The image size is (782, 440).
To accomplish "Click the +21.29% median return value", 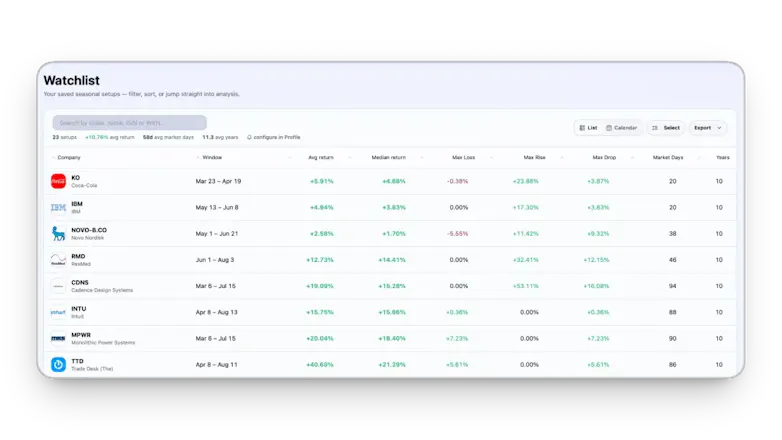I will [392, 365].
